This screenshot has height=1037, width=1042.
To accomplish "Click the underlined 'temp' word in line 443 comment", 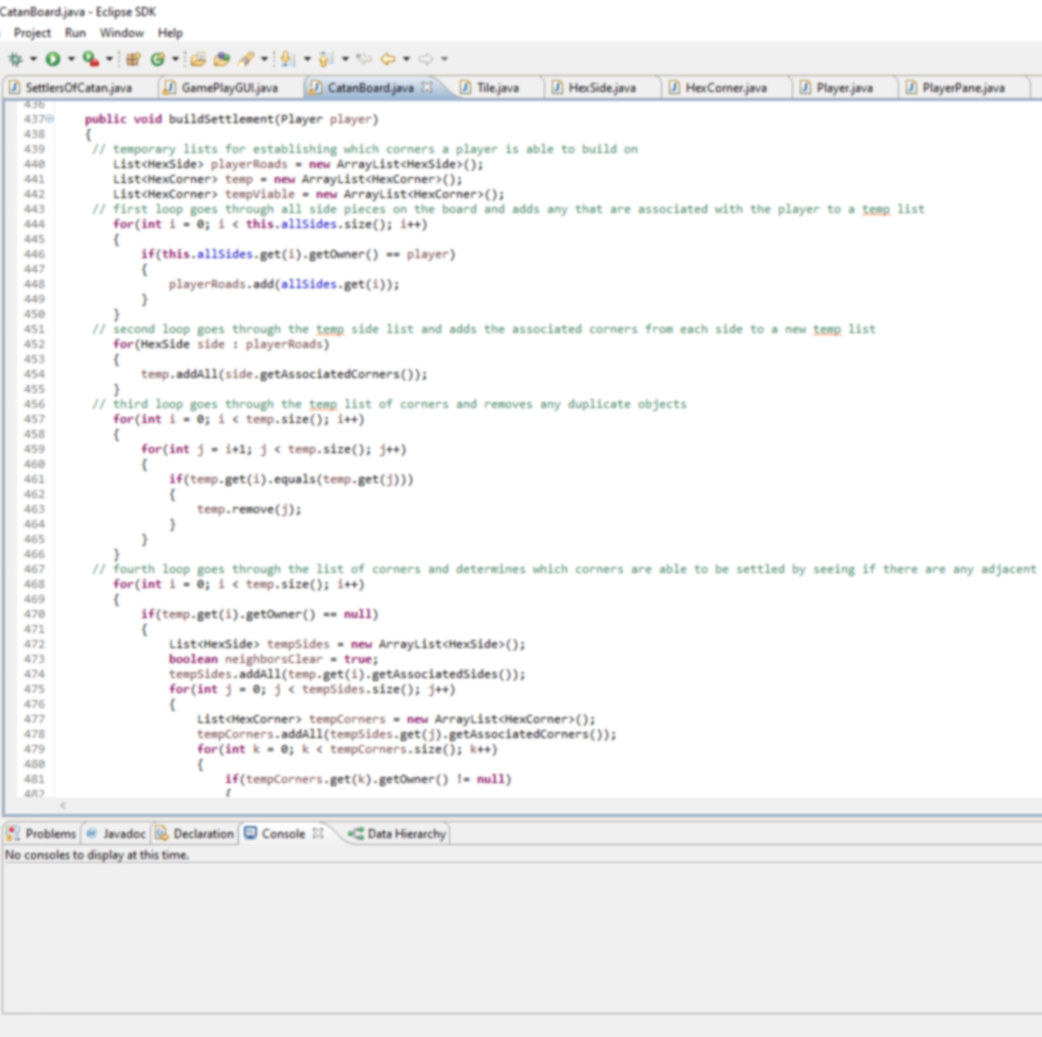I will (875, 209).
